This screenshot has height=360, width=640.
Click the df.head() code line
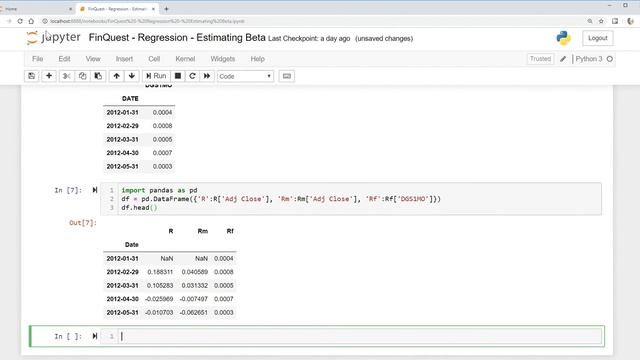coord(139,207)
